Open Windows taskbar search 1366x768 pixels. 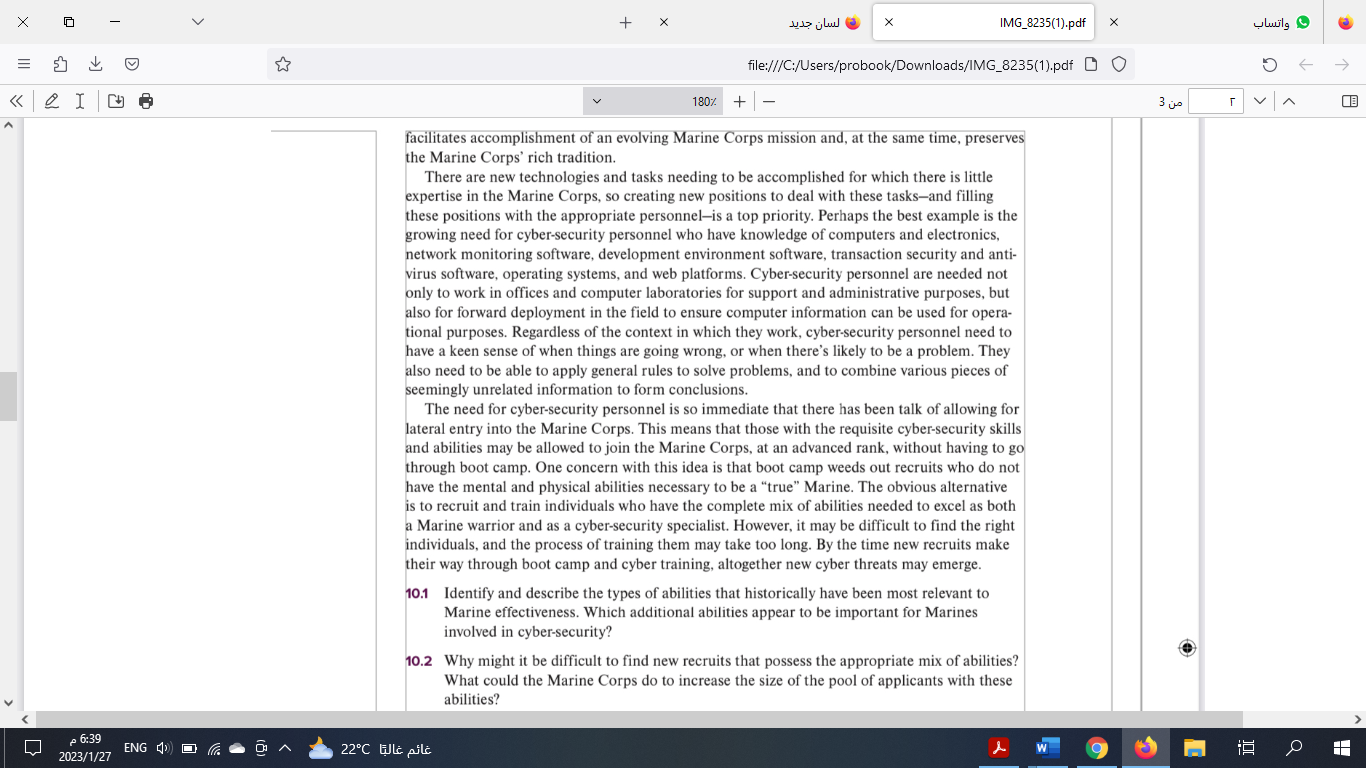click(x=1294, y=747)
